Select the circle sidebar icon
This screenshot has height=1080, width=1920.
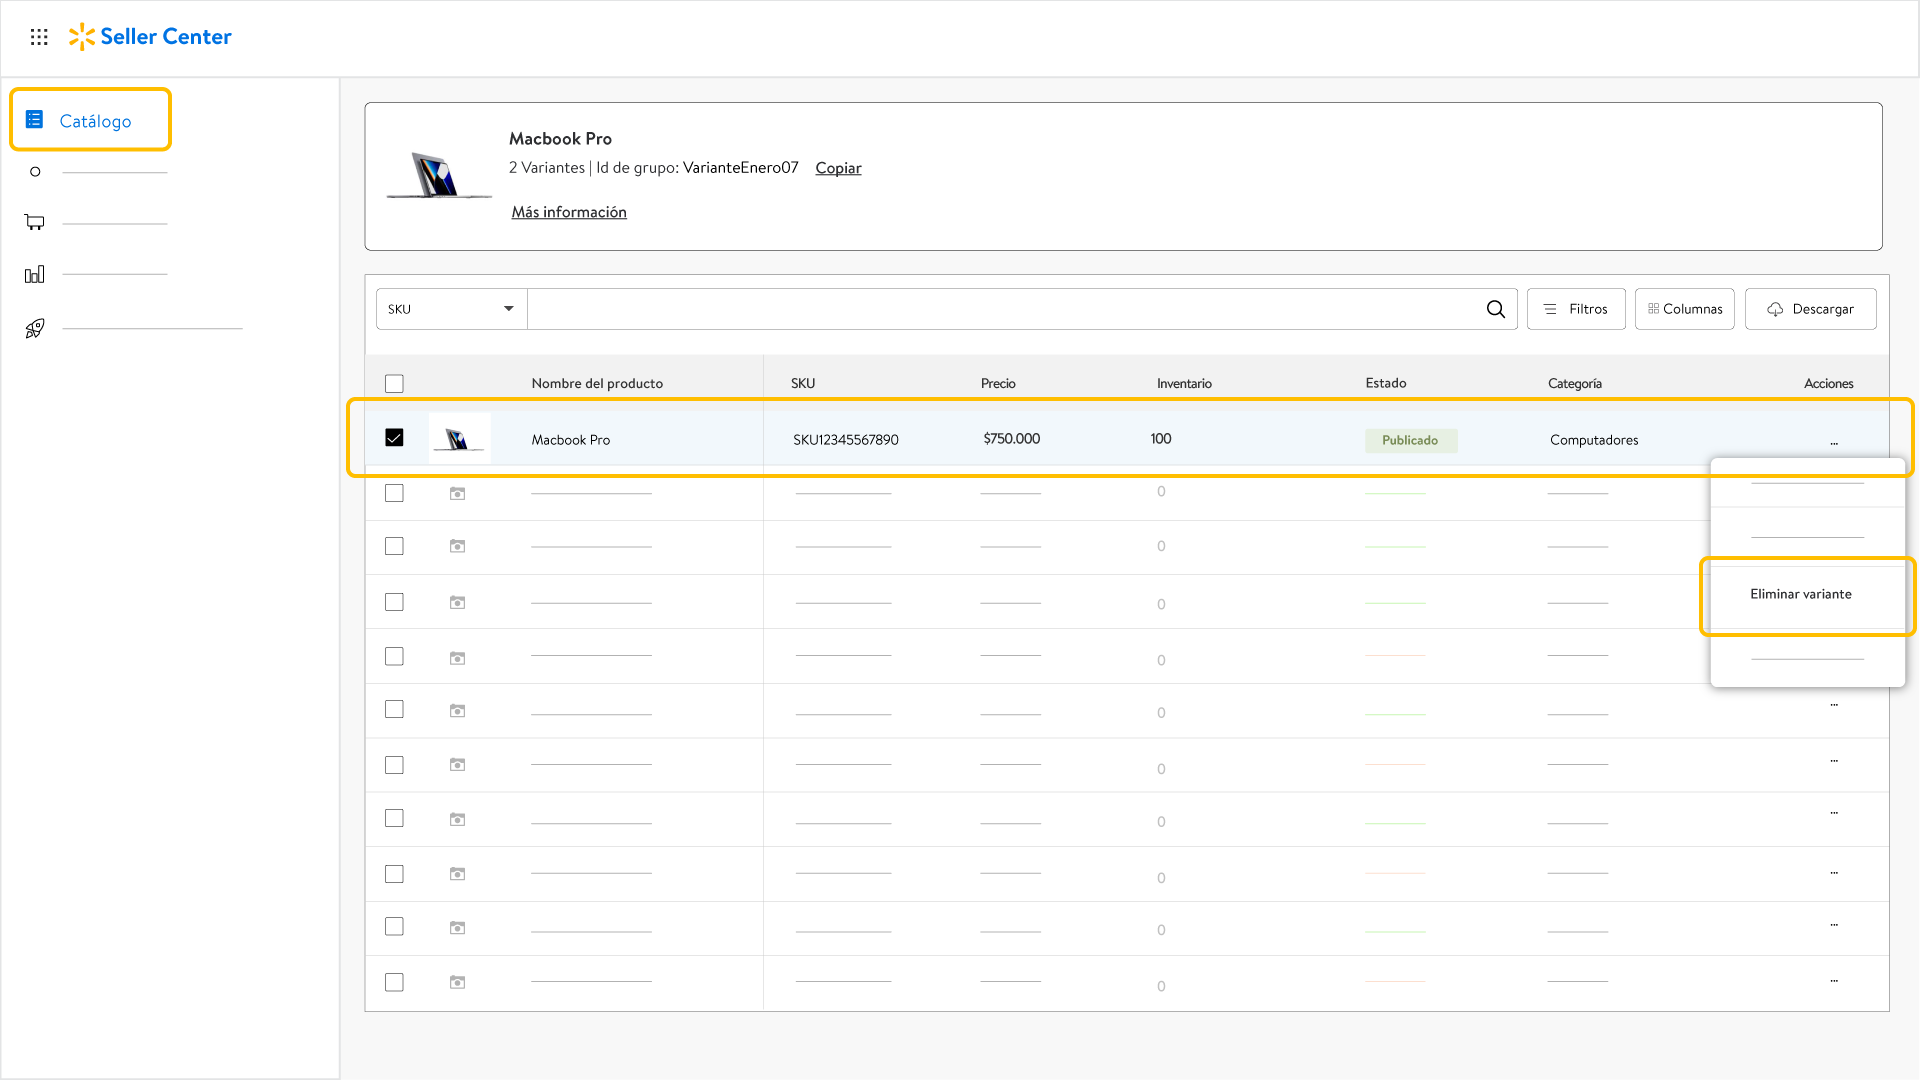[x=35, y=172]
